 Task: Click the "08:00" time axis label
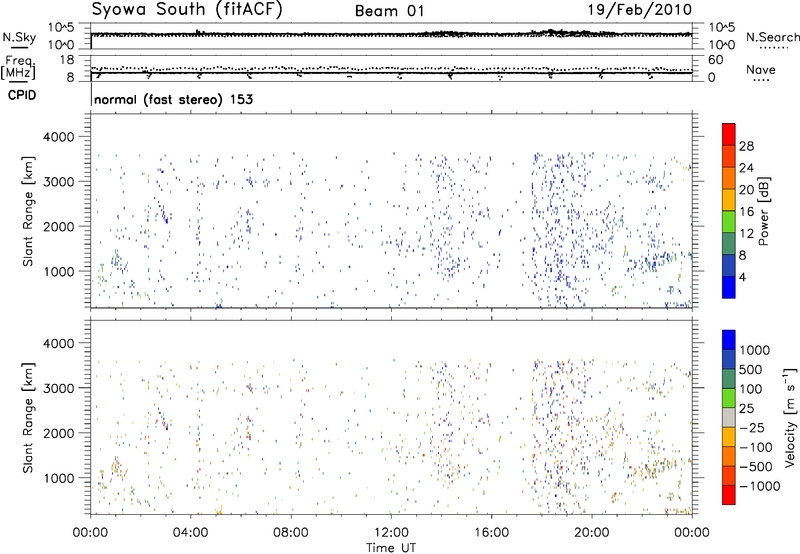pyautogui.click(x=291, y=533)
